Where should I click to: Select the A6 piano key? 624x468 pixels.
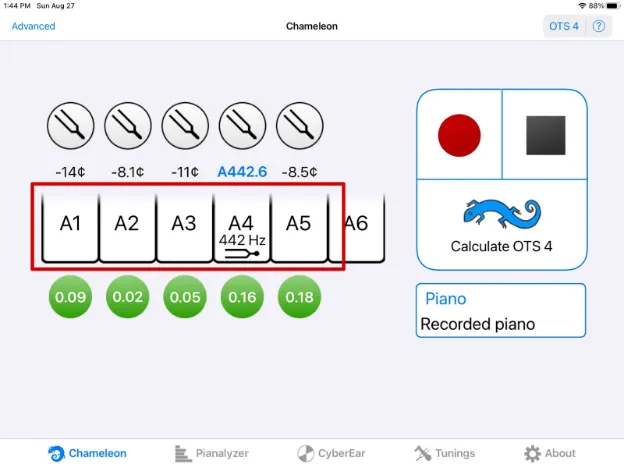click(357, 228)
